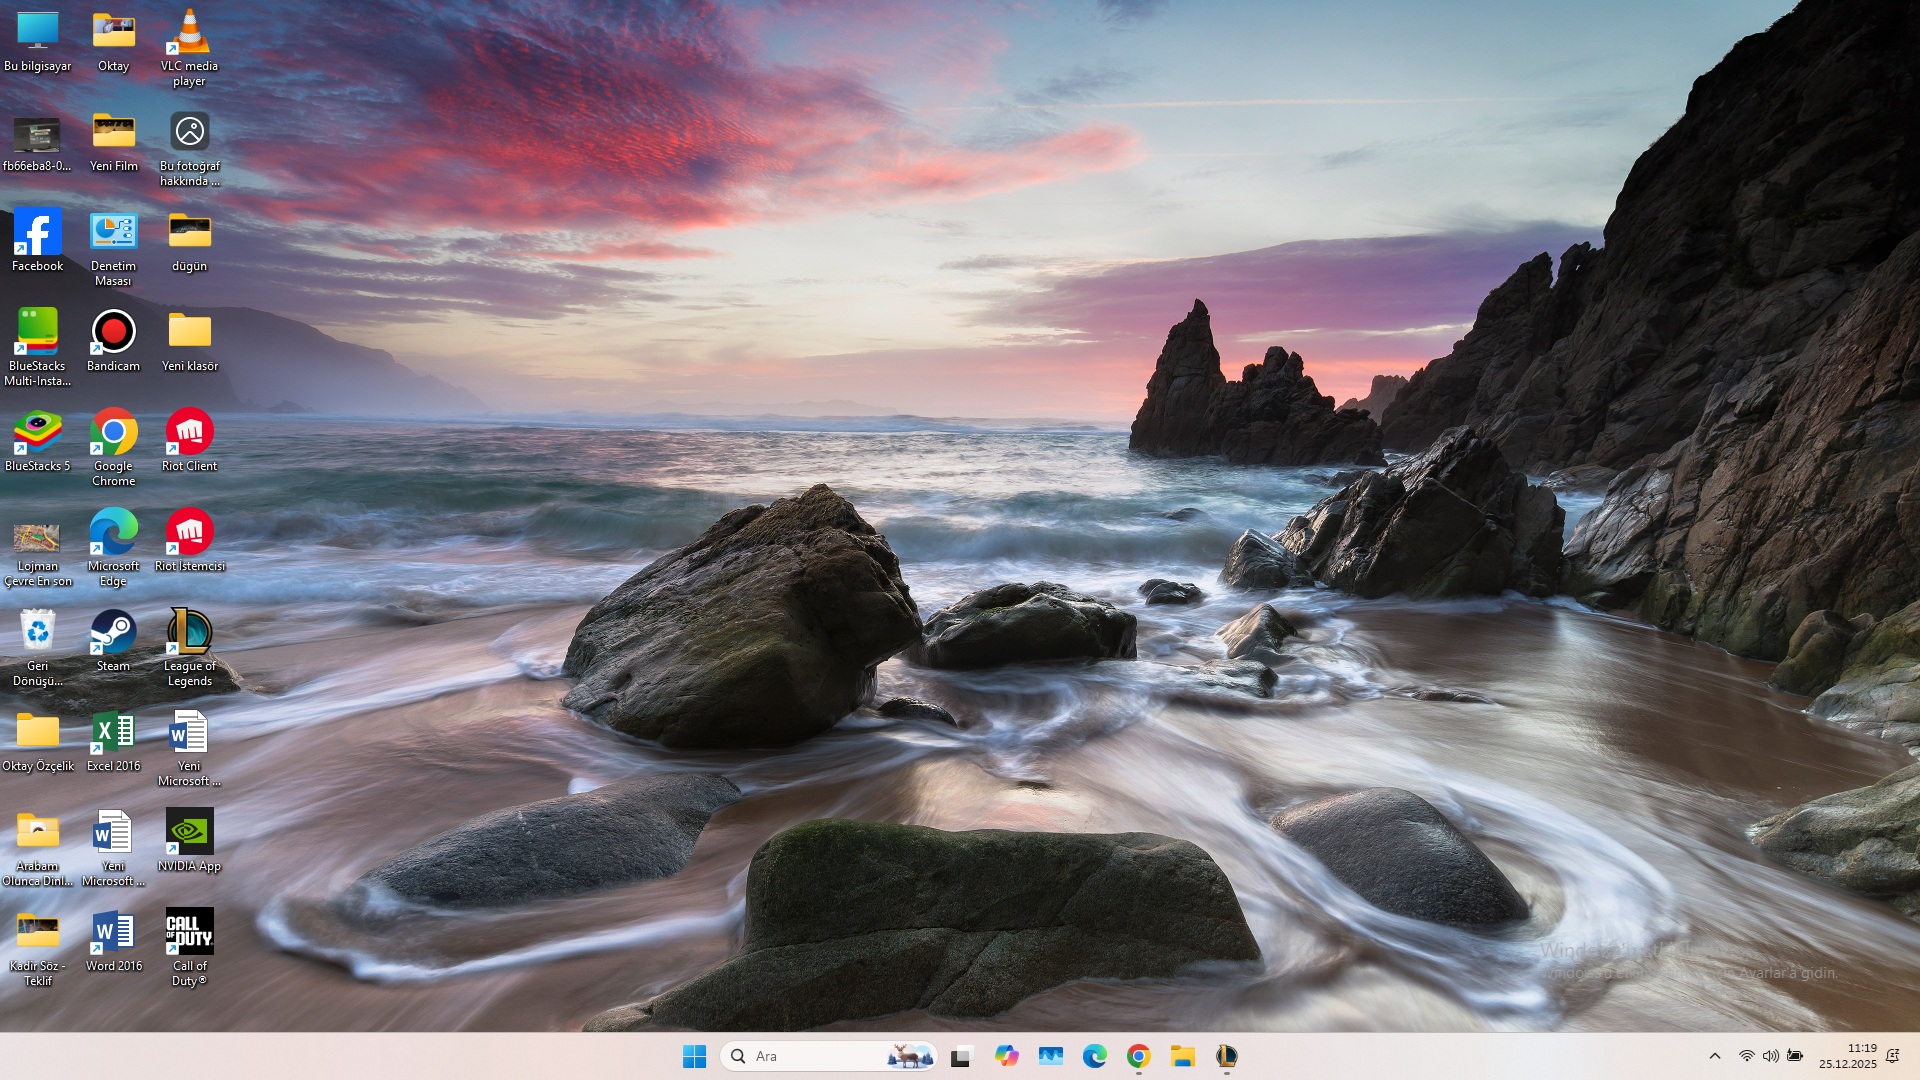Click the Ara search box in taskbar

tap(828, 1056)
